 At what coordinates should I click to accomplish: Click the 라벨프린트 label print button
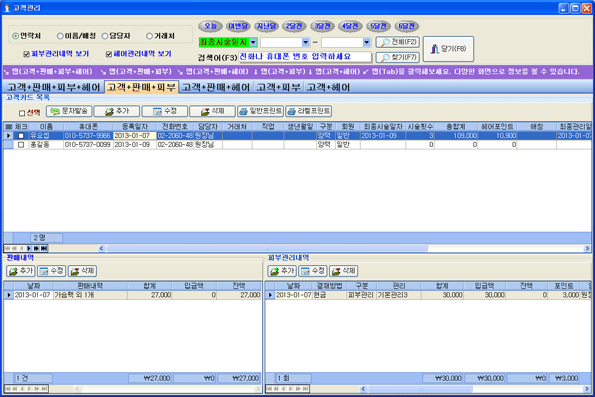pos(309,111)
